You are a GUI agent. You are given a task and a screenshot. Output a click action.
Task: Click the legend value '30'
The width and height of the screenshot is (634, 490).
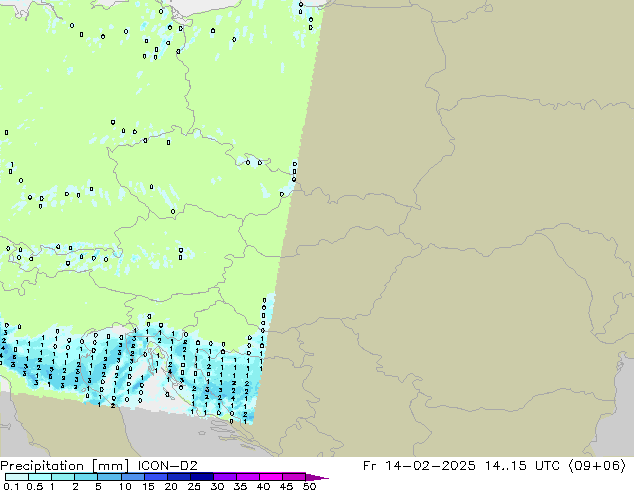[217, 486]
